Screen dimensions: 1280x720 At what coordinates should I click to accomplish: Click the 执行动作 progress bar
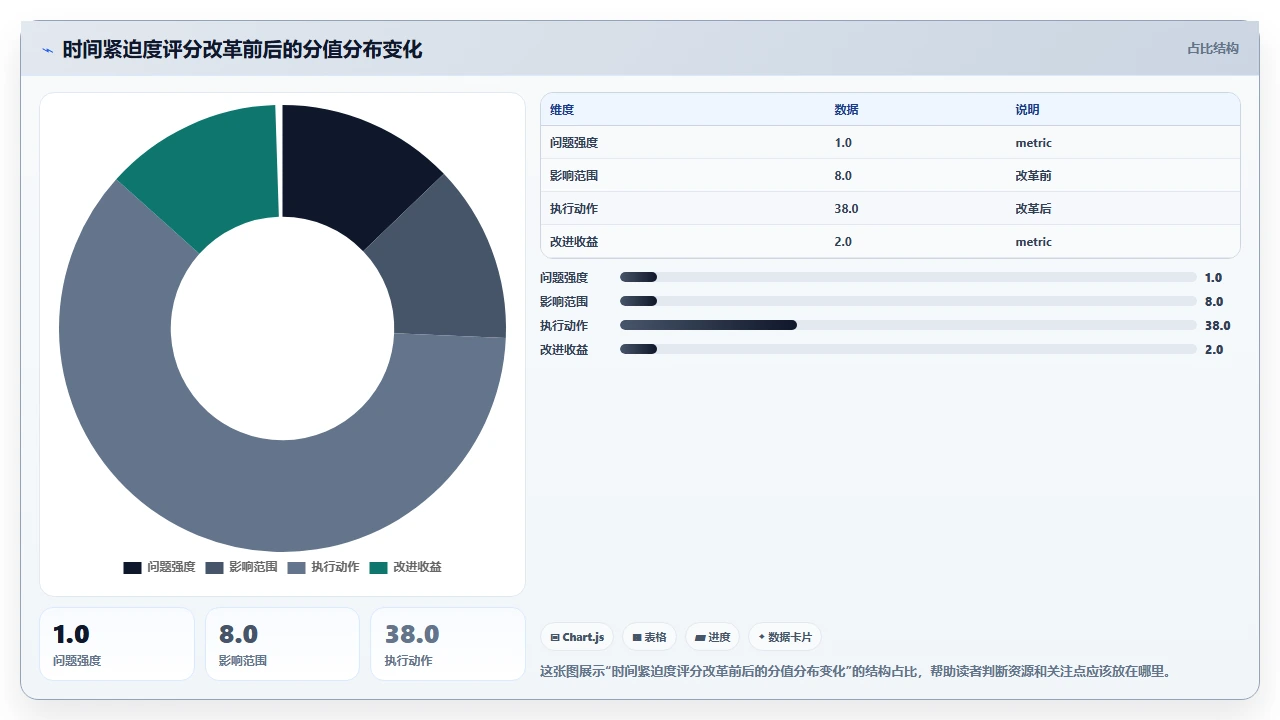coord(908,325)
